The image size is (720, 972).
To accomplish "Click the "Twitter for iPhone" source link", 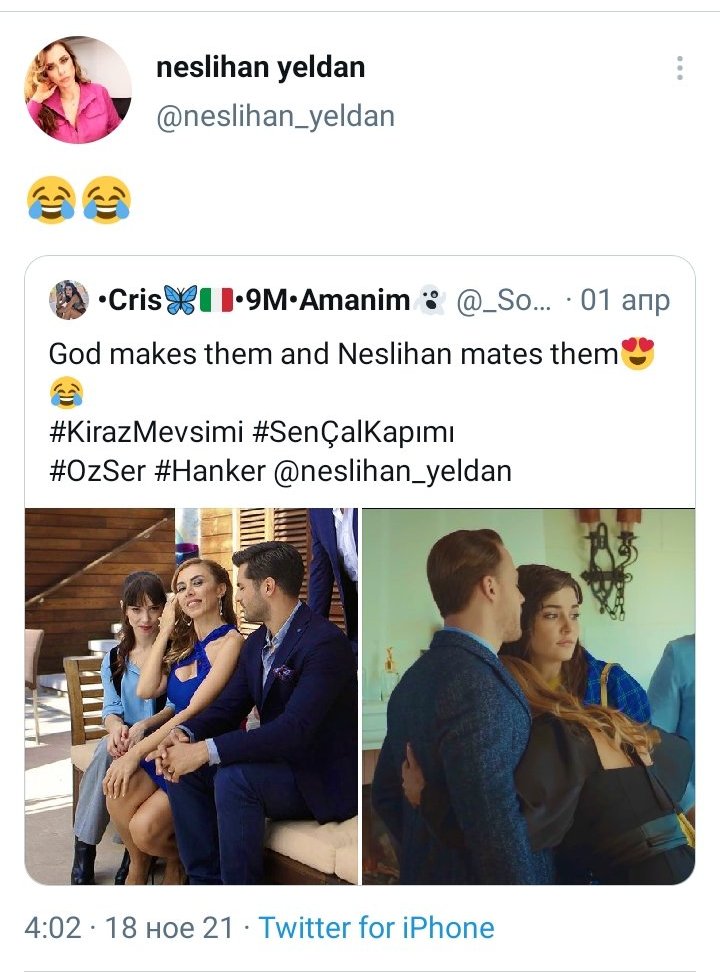I will tap(376, 927).
